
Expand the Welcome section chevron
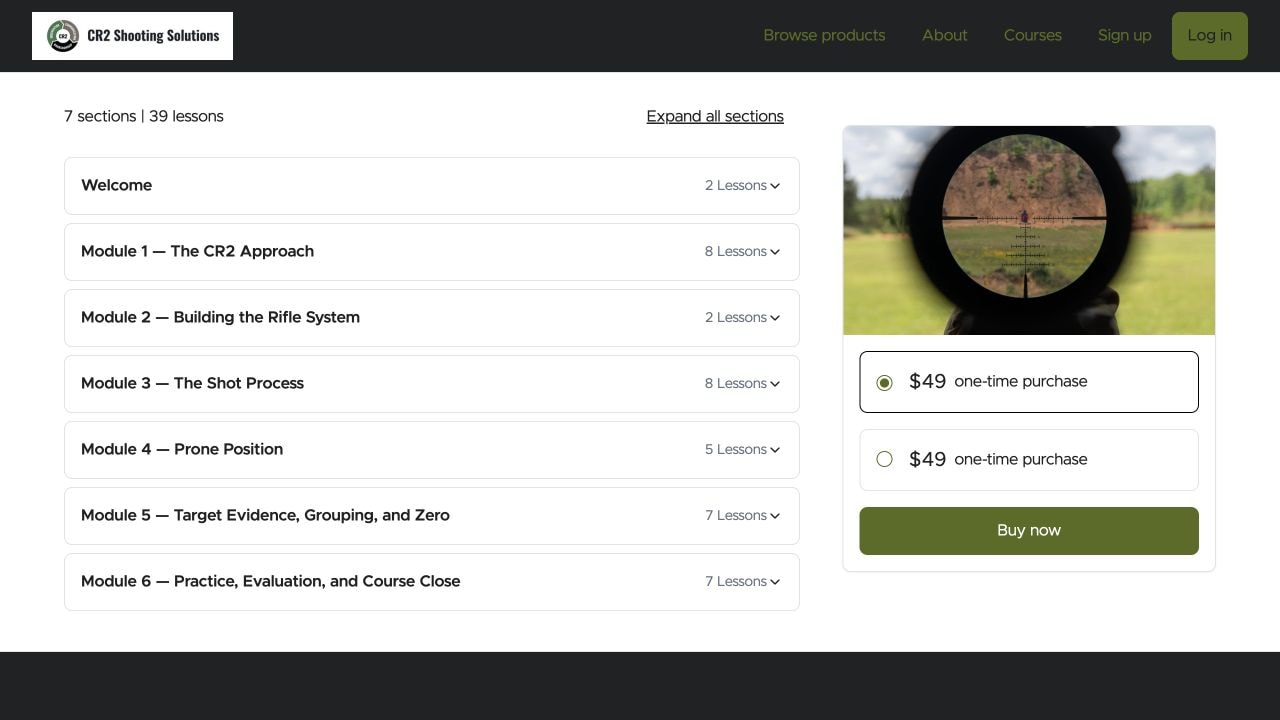pyautogui.click(x=775, y=186)
